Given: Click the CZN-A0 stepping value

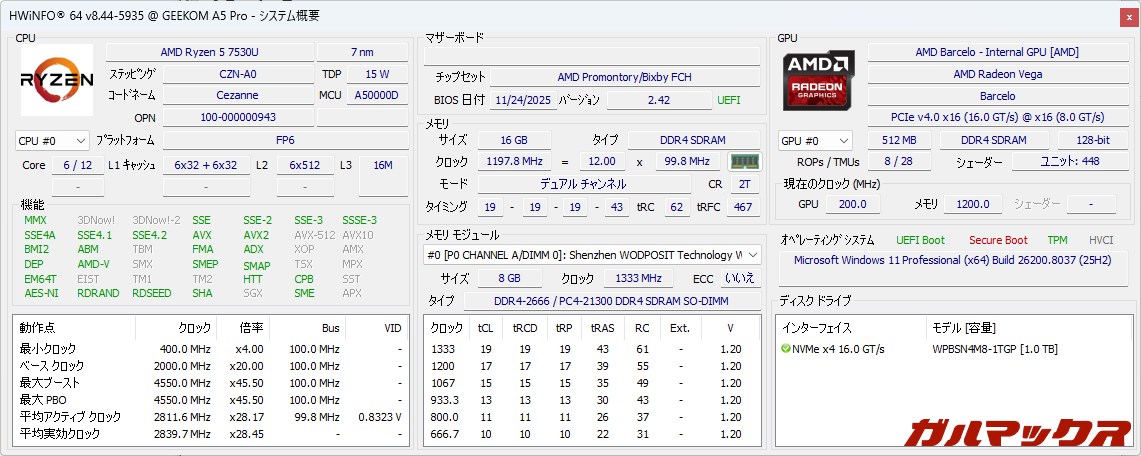Looking at the screenshot, I should click(x=238, y=73).
